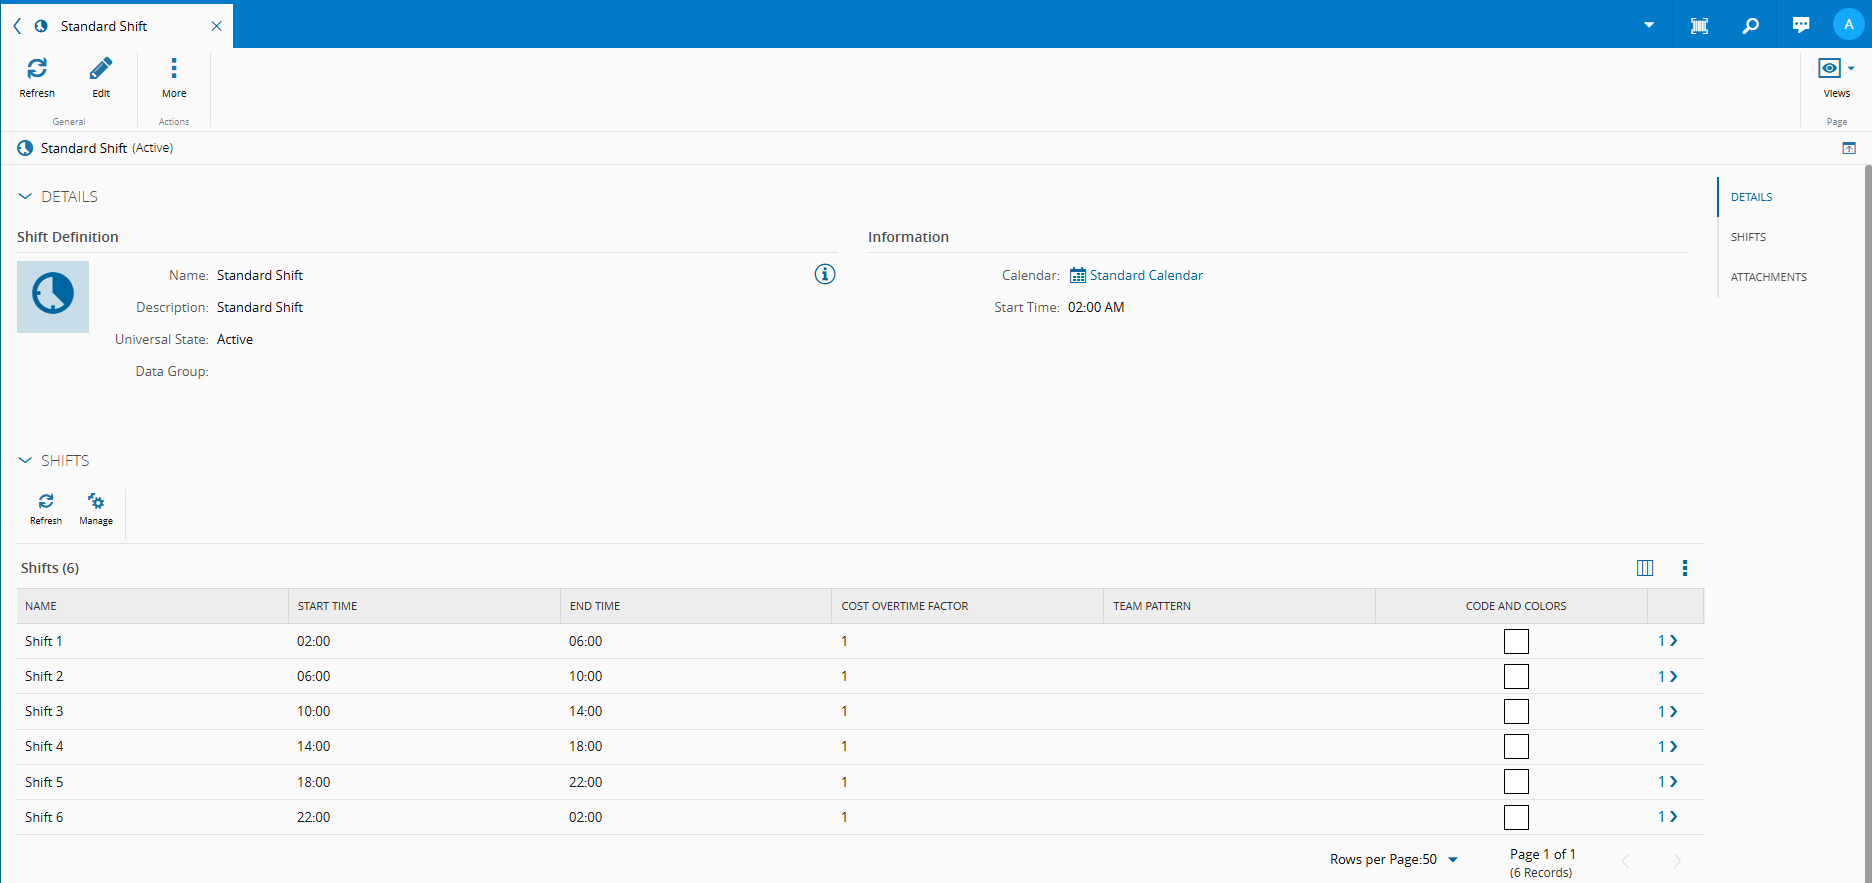This screenshot has height=883, width=1872.
Task: Jump to ATTACHMENTS in side navigation
Action: point(1768,277)
